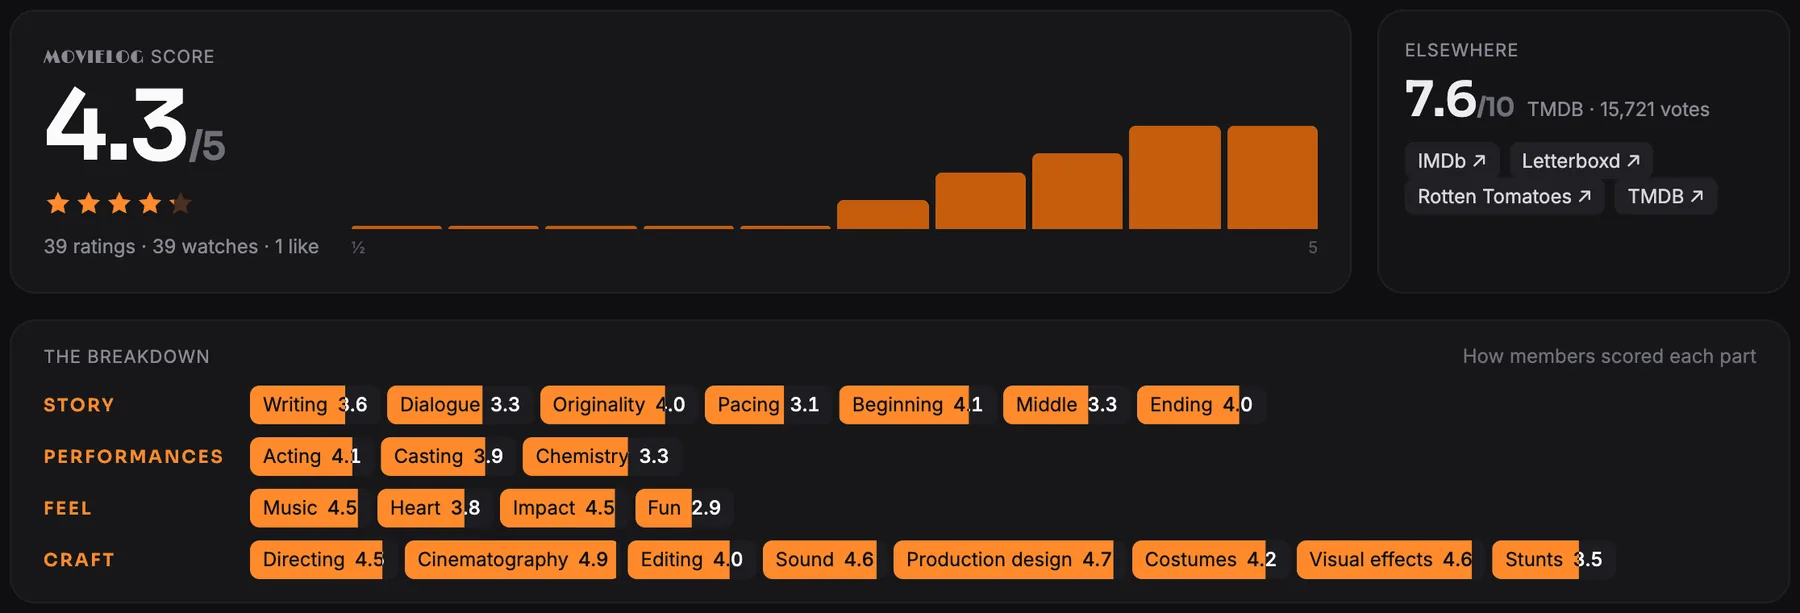Select the Production design 4.7 chip

[1009, 560]
